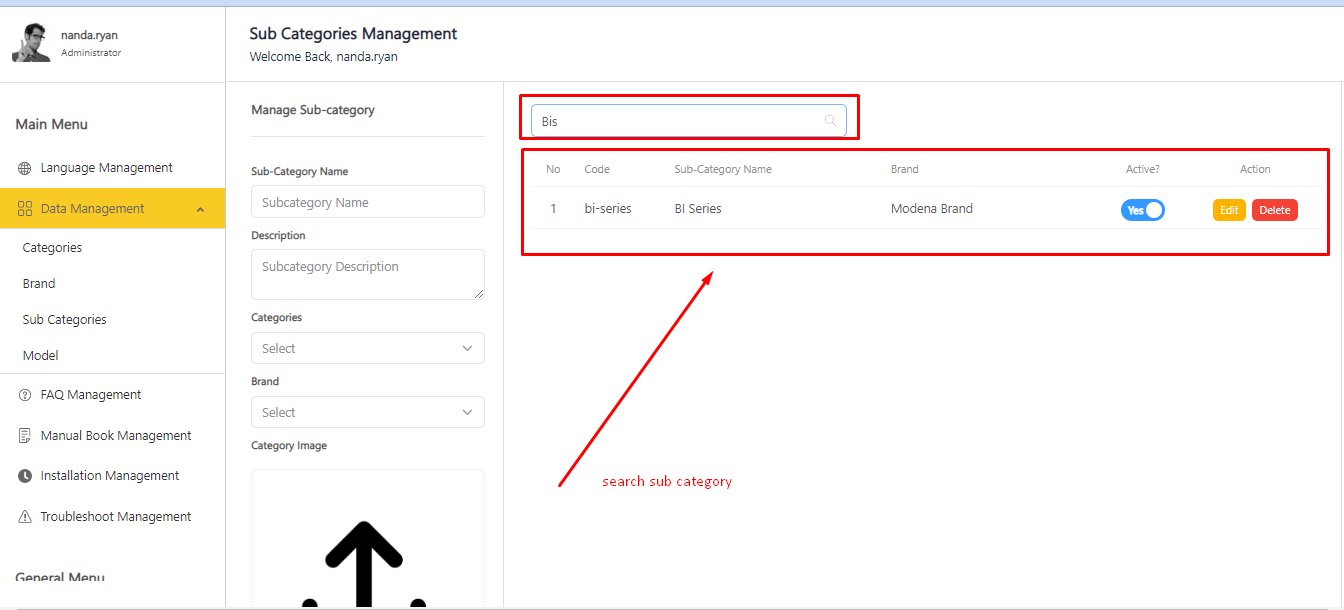Open the Categories select dropdown
The image size is (1344, 610).
pos(367,348)
